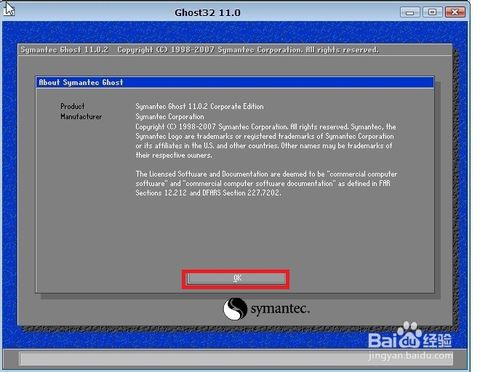
Task: Click the Manufacturer label
Action: click(81, 117)
